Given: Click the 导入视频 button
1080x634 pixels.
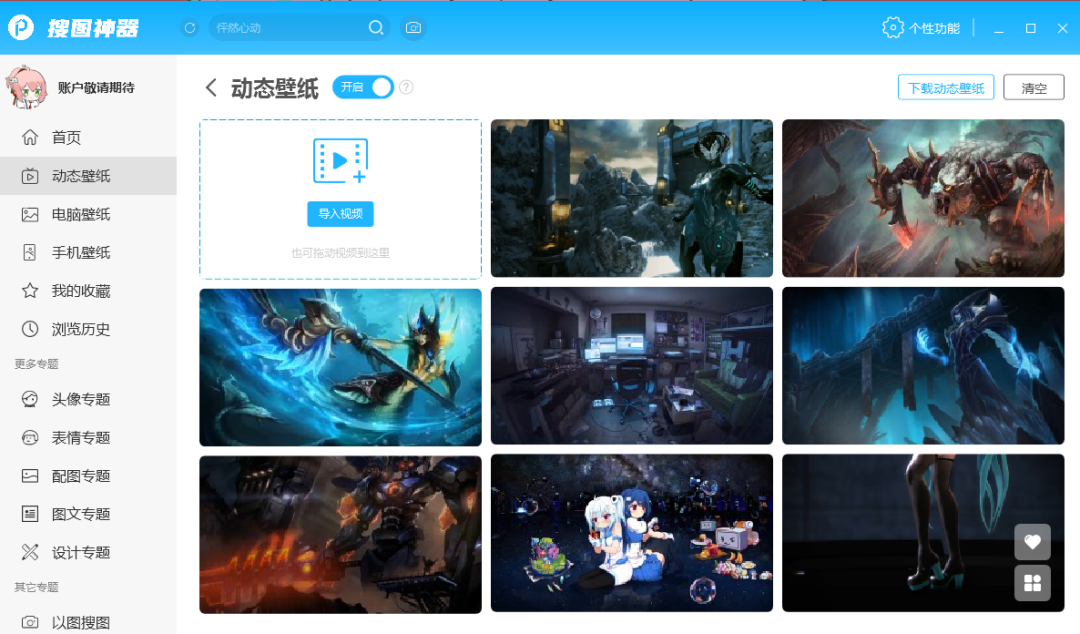Looking at the screenshot, I should (340, 214).
